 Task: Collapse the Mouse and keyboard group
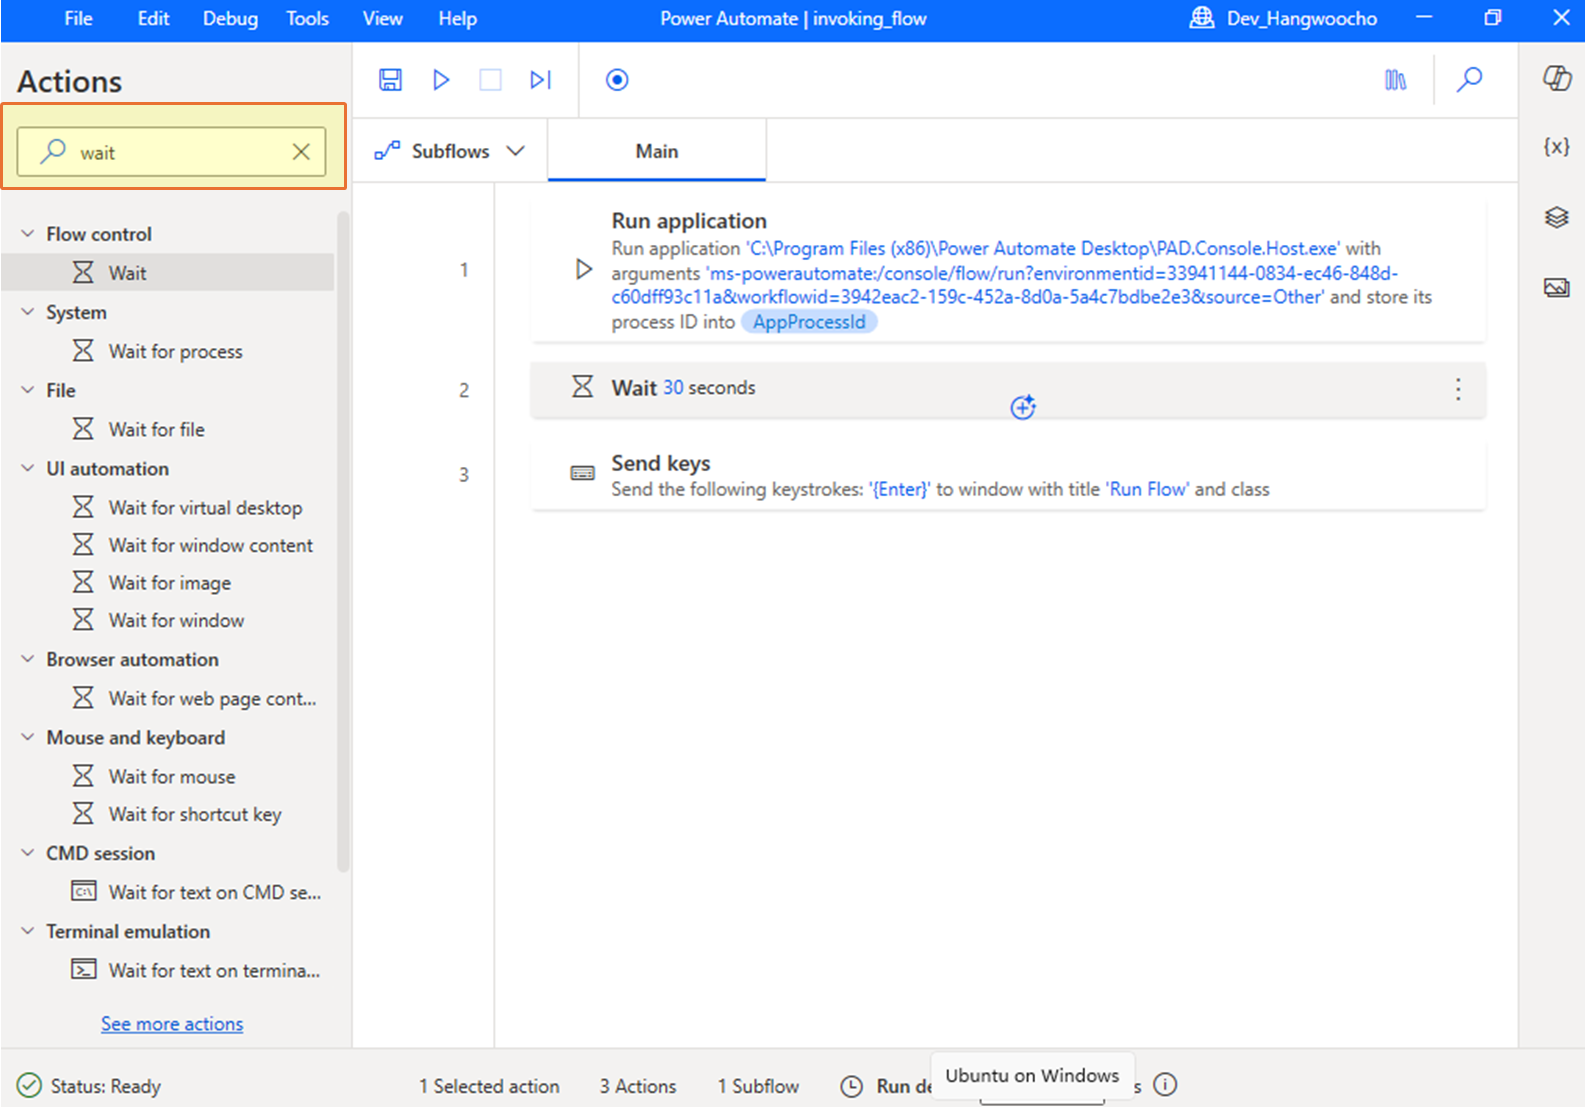coord(28,737)
